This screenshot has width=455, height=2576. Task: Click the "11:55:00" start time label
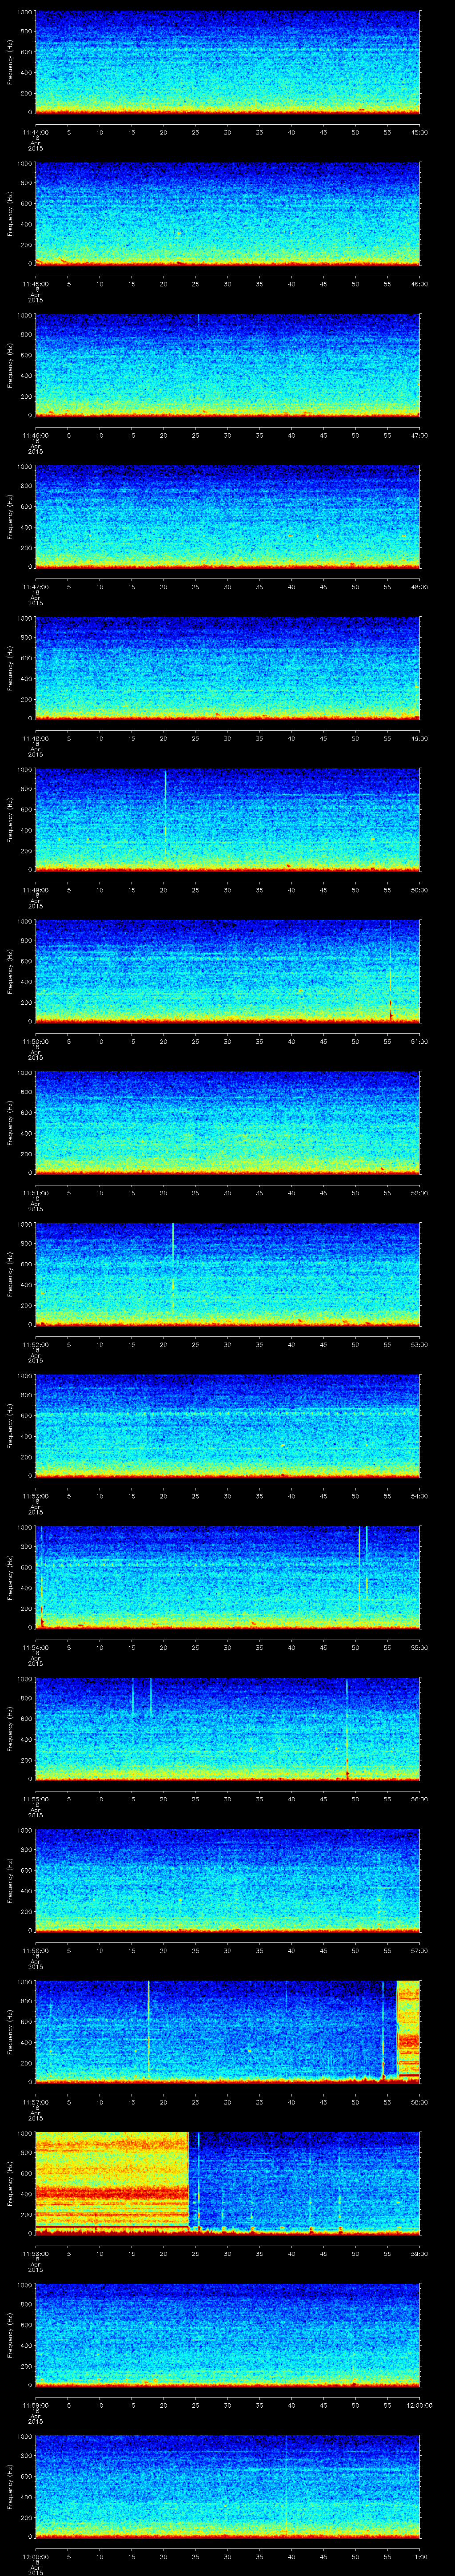click(x=35, y=1799)
